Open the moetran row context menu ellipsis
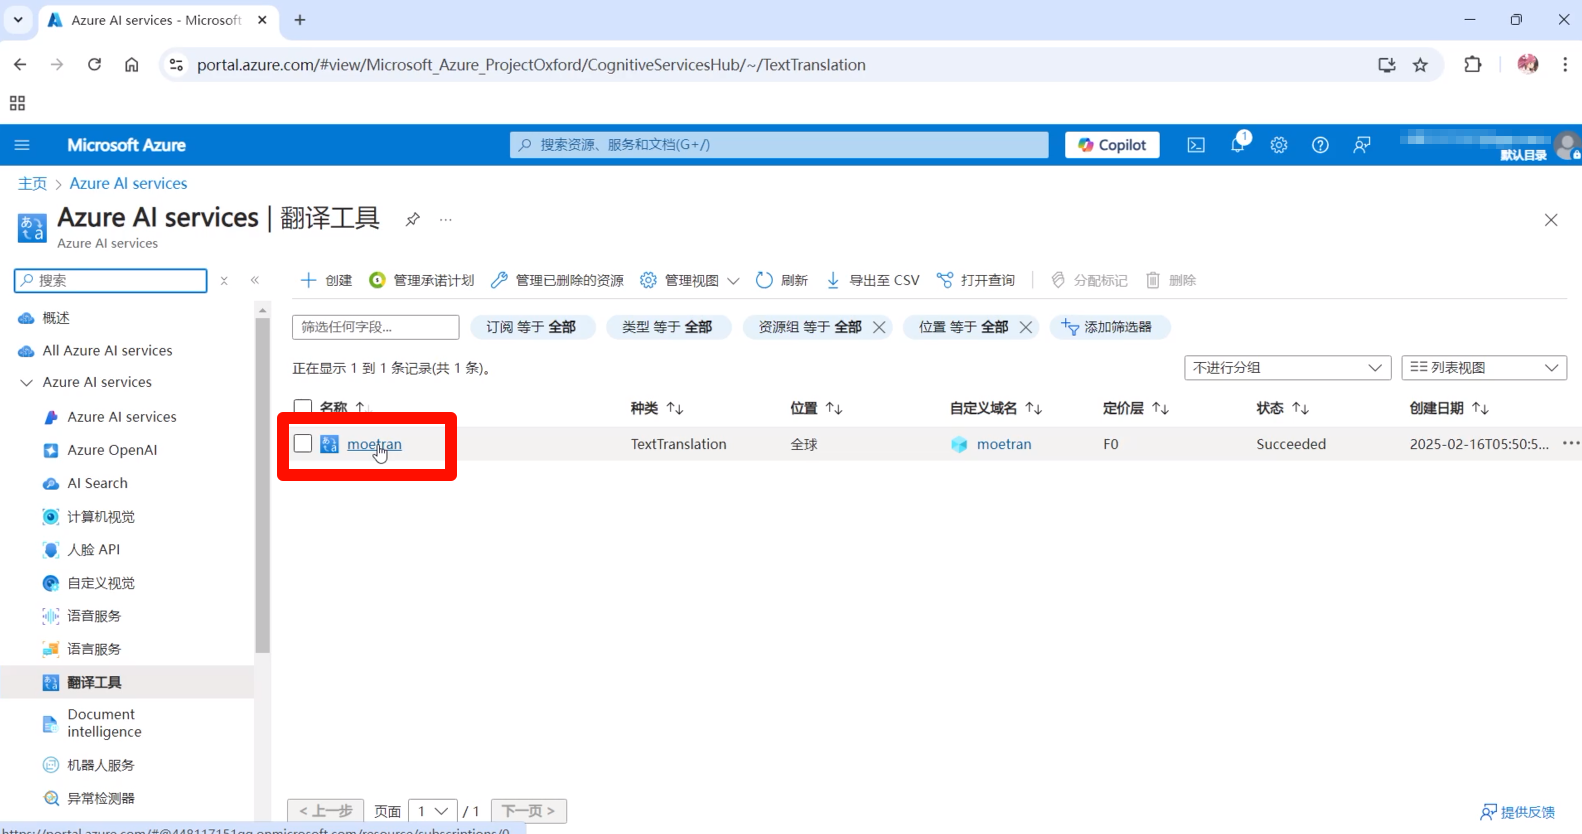Screen dimensions: 1582x834 pyautogui.click(x=1571, y=443)
